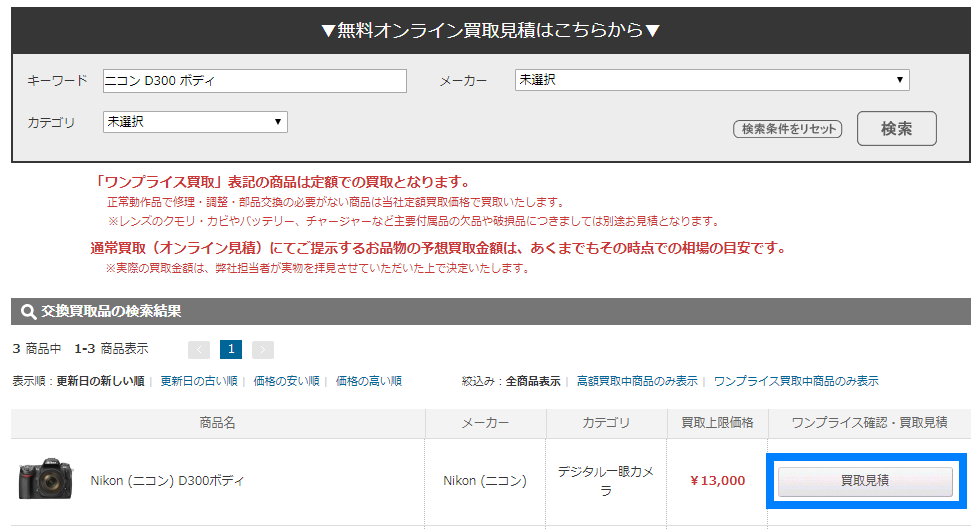Click product name Nikon (ニコン) D300ボディ
The width and height of the screenshot is (980, 529).
pyautogui.click(x=167, y=481)
